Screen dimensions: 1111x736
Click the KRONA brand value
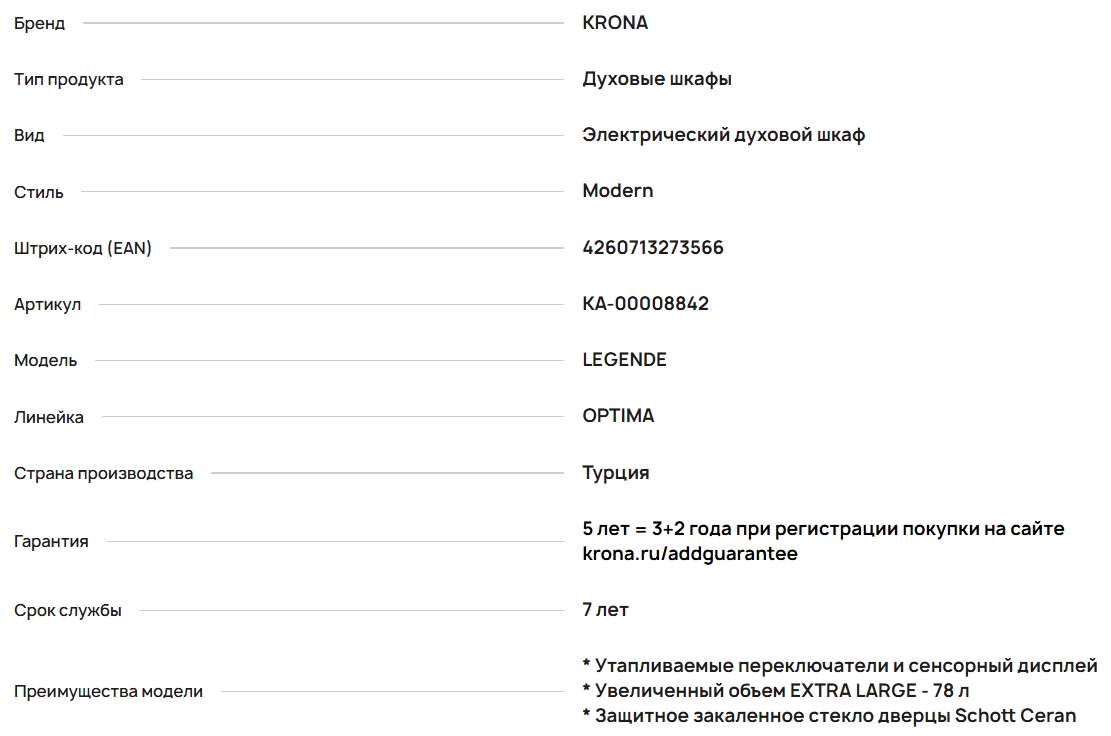click(x=615, y=23)
